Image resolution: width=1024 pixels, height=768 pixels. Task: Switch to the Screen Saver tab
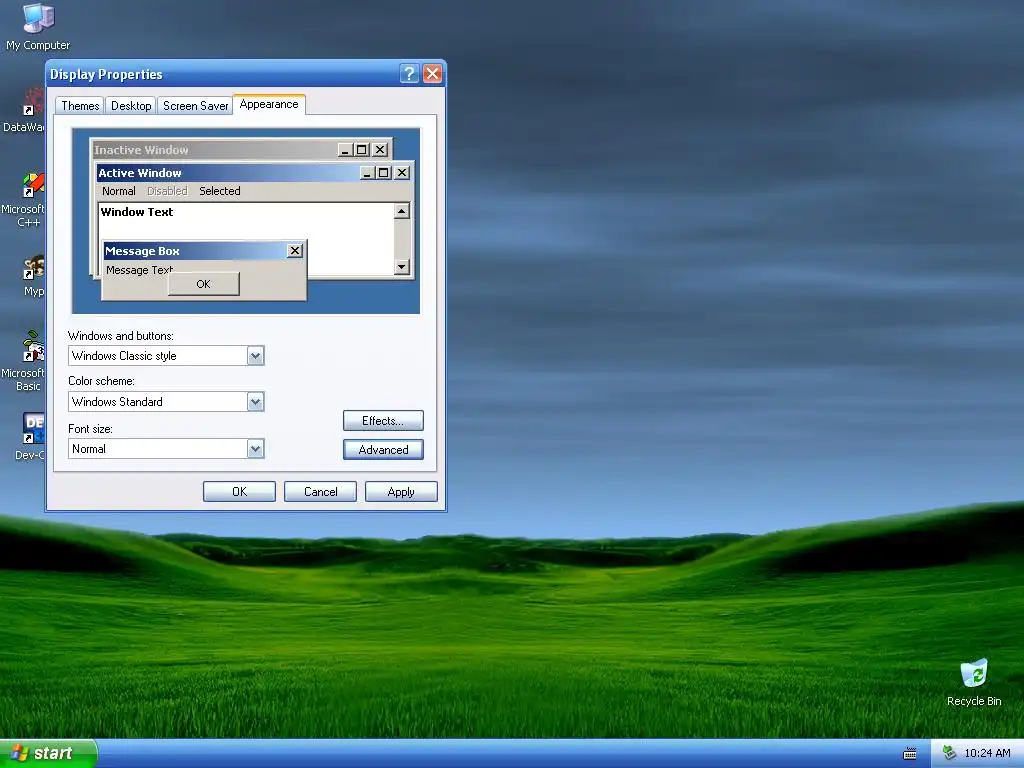[195, 106]
